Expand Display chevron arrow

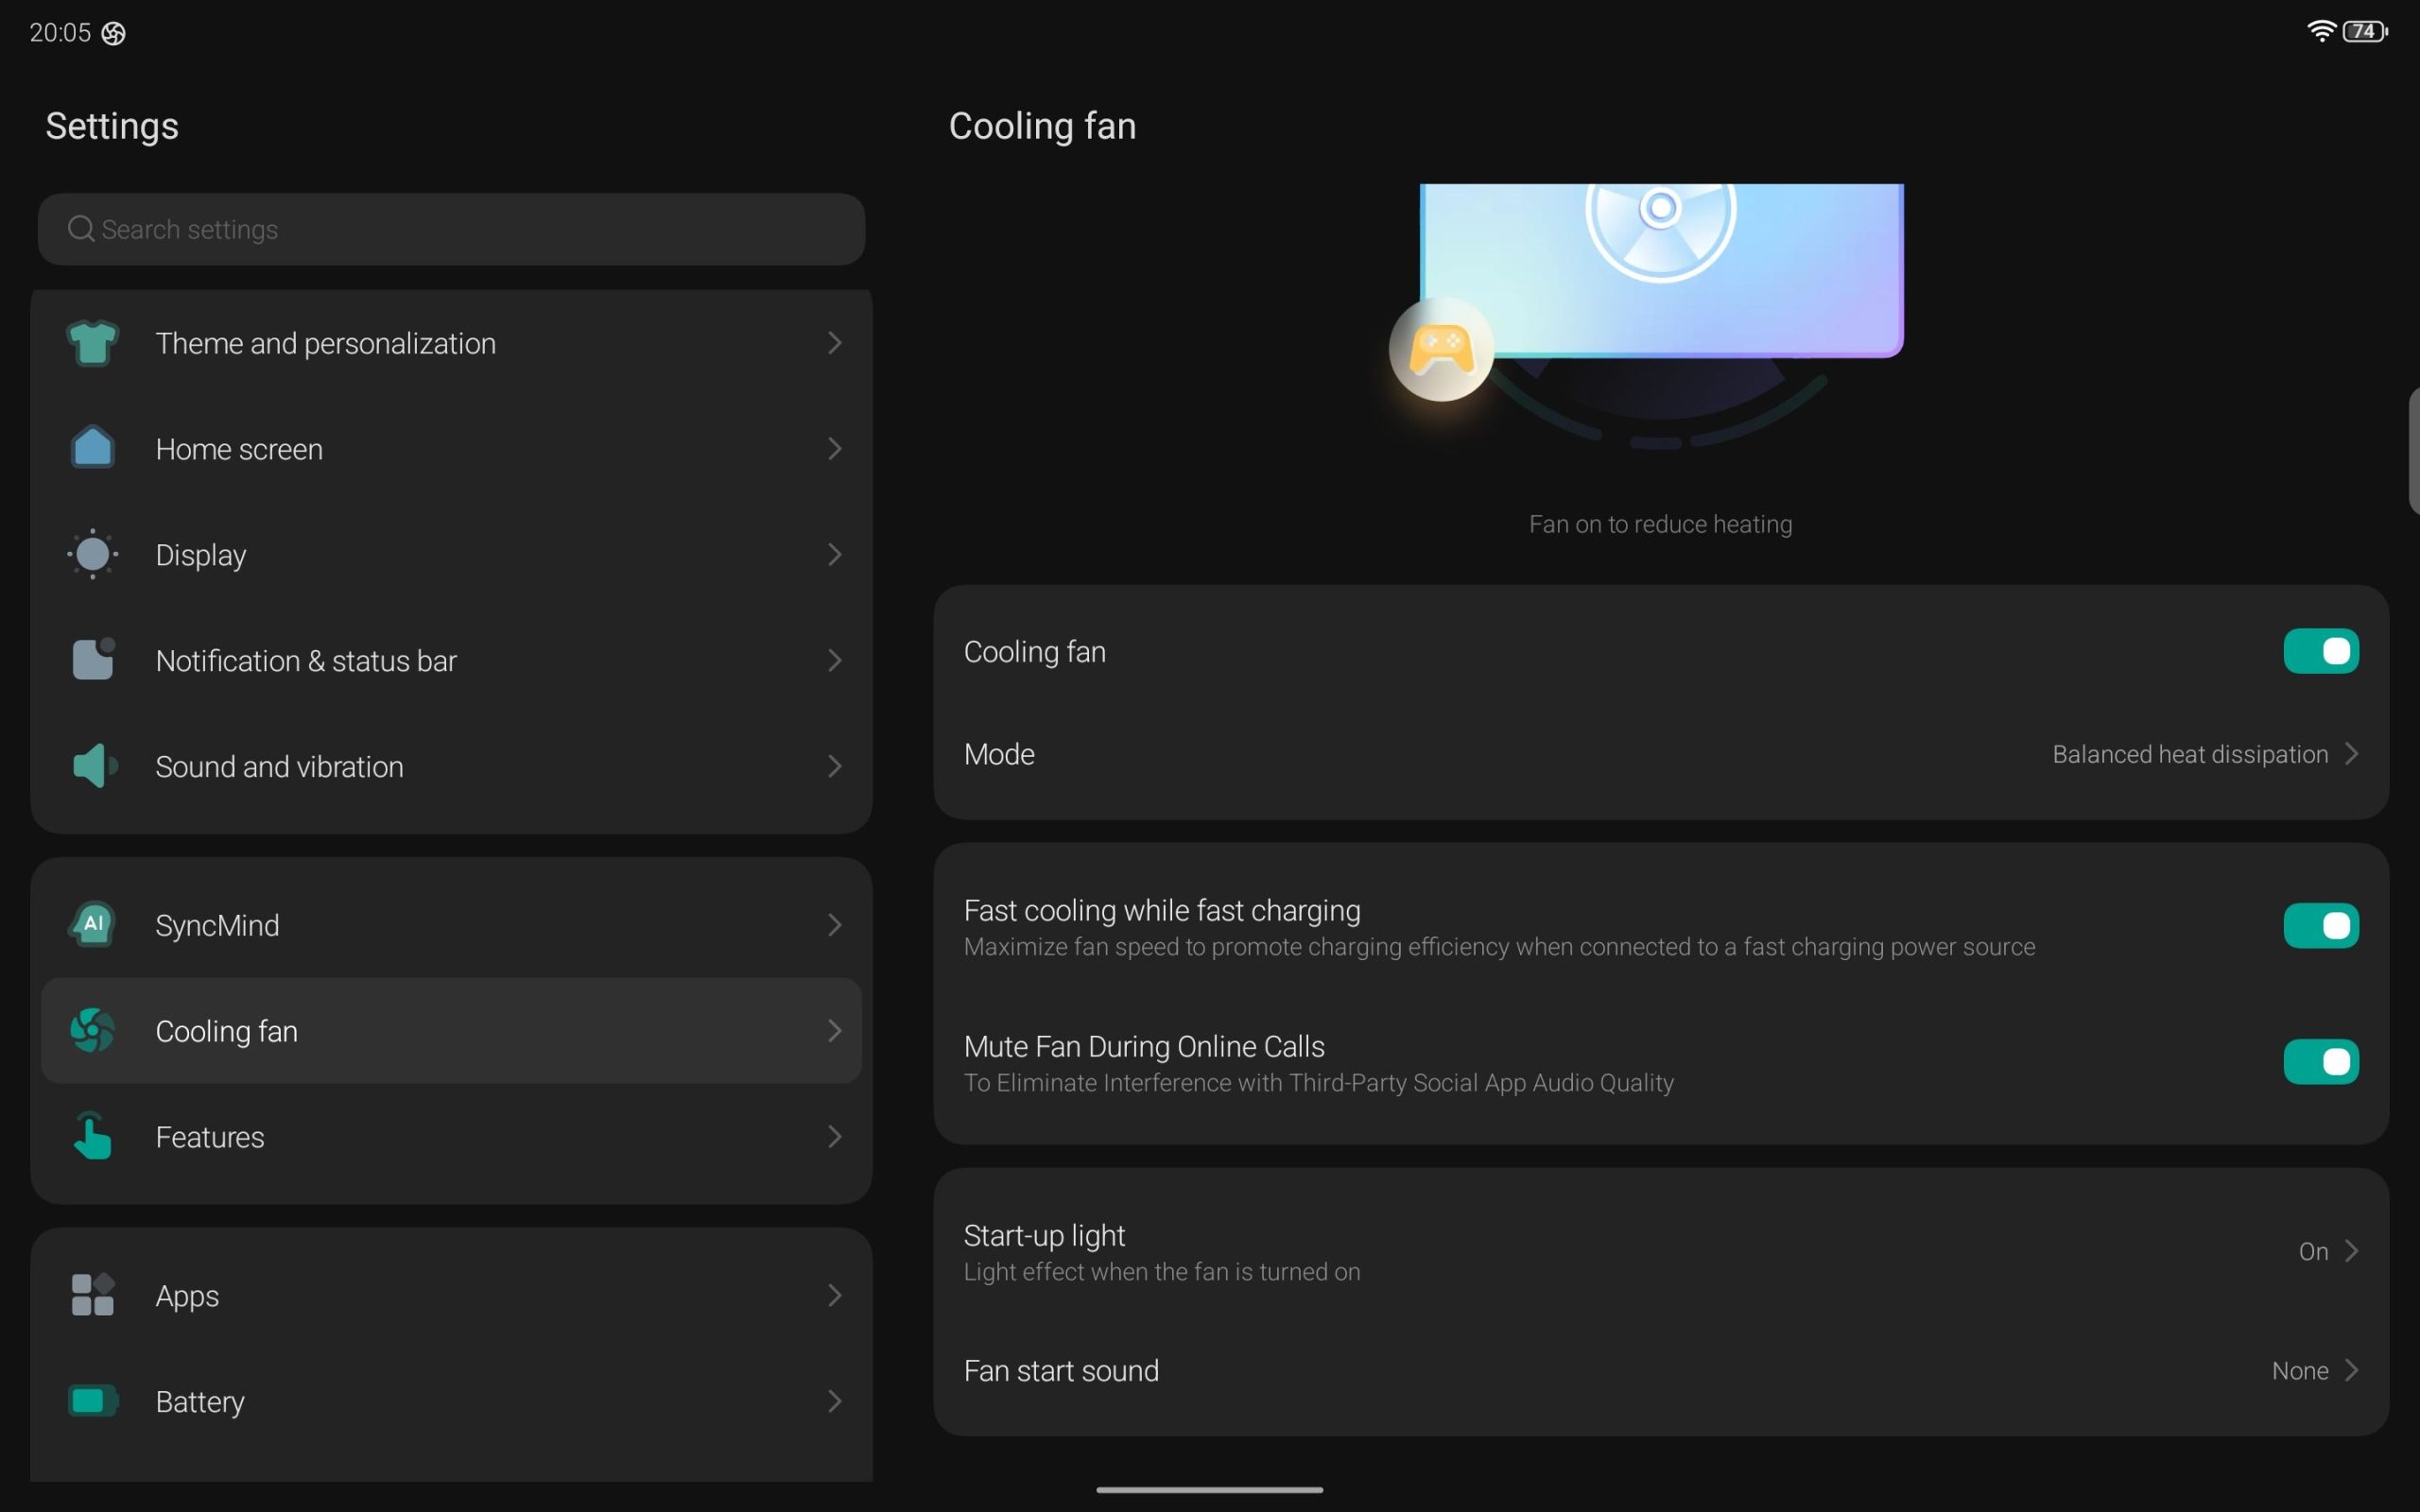pyautogui.click(x=834, y=554)
